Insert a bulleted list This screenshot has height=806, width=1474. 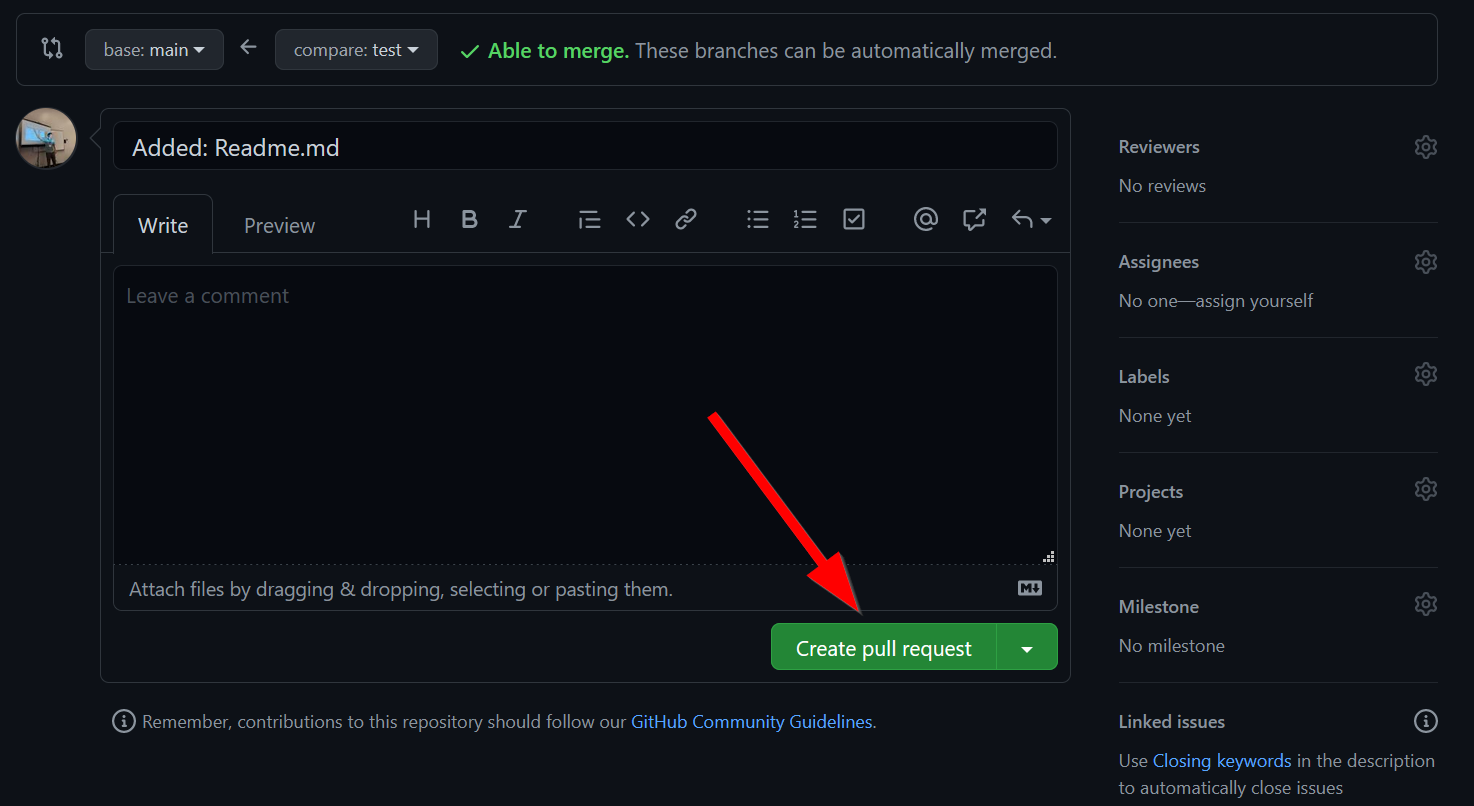click(757, 220)
